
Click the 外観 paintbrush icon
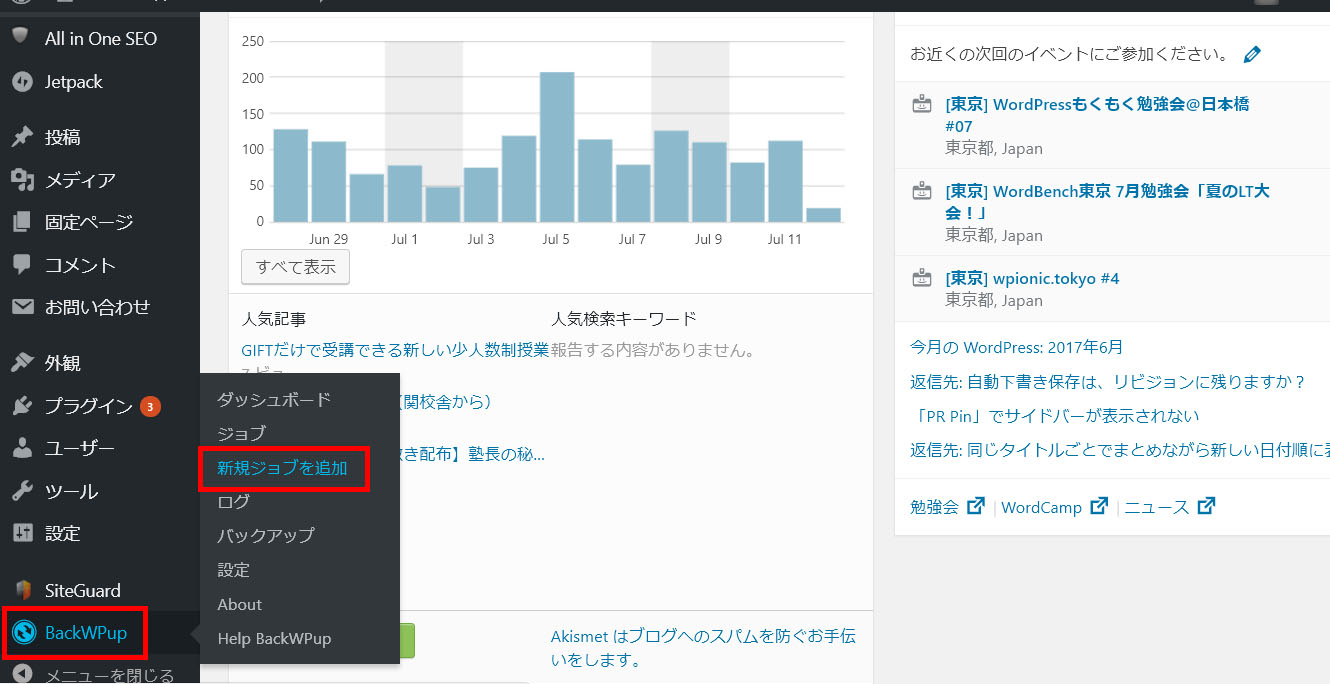[21, 363]
